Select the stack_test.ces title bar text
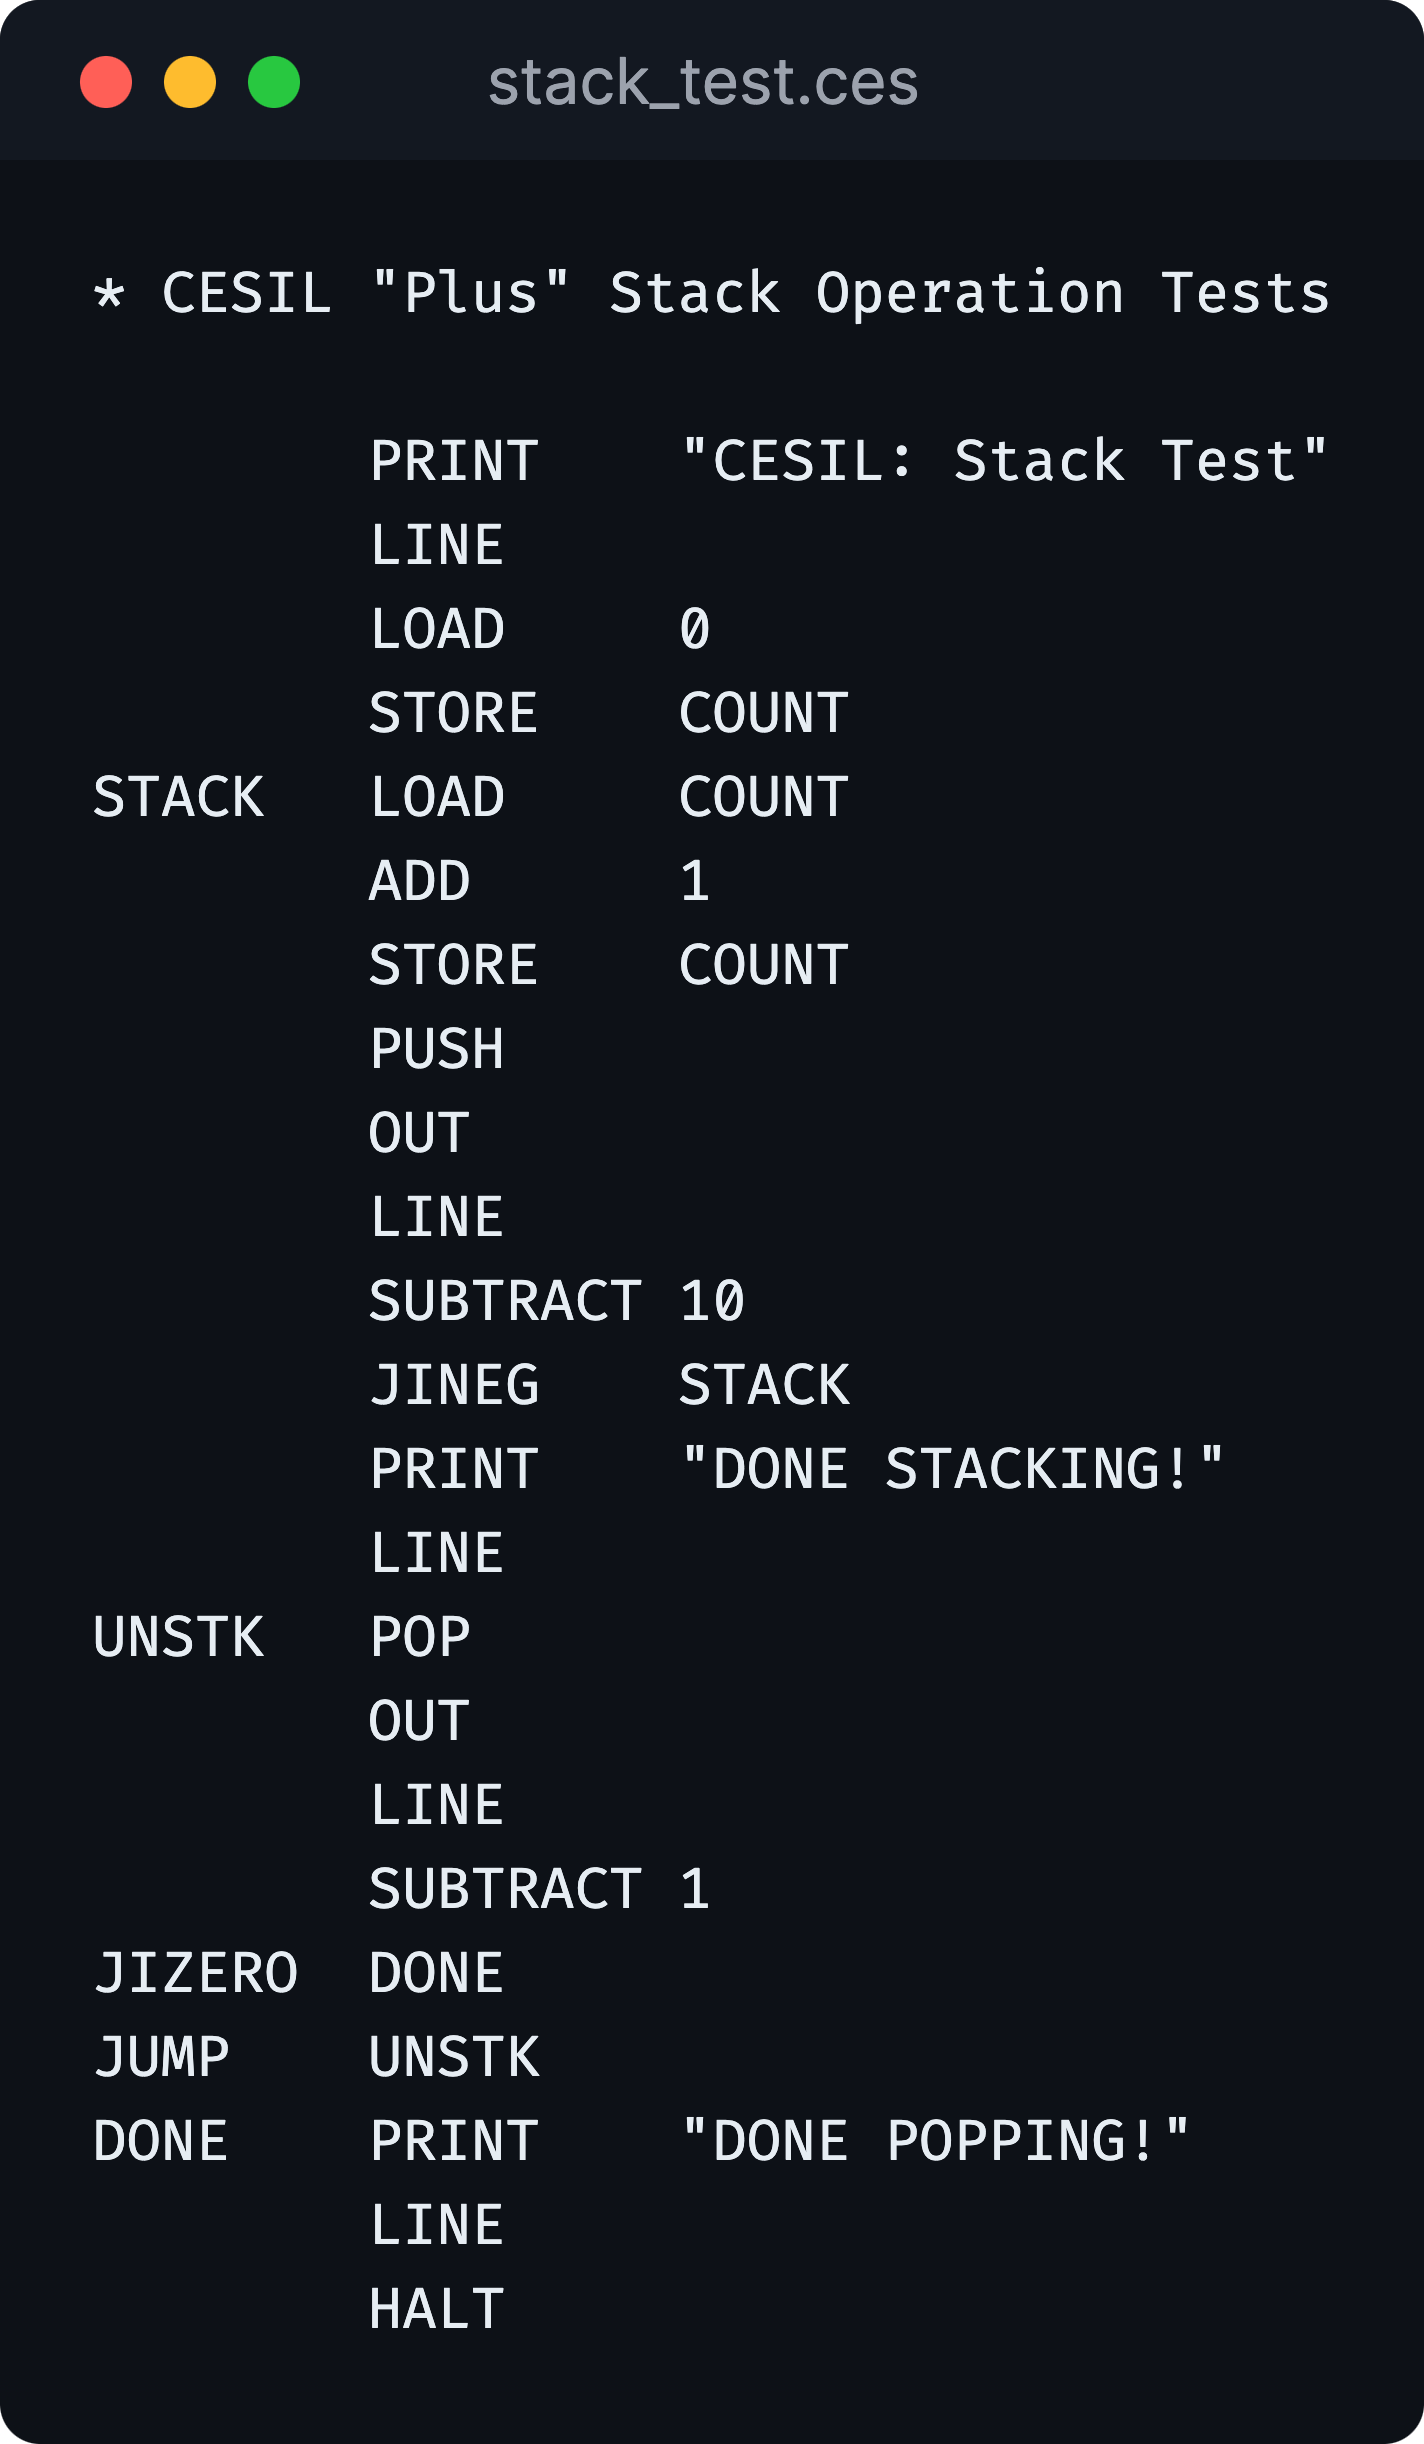 [702, 84]
